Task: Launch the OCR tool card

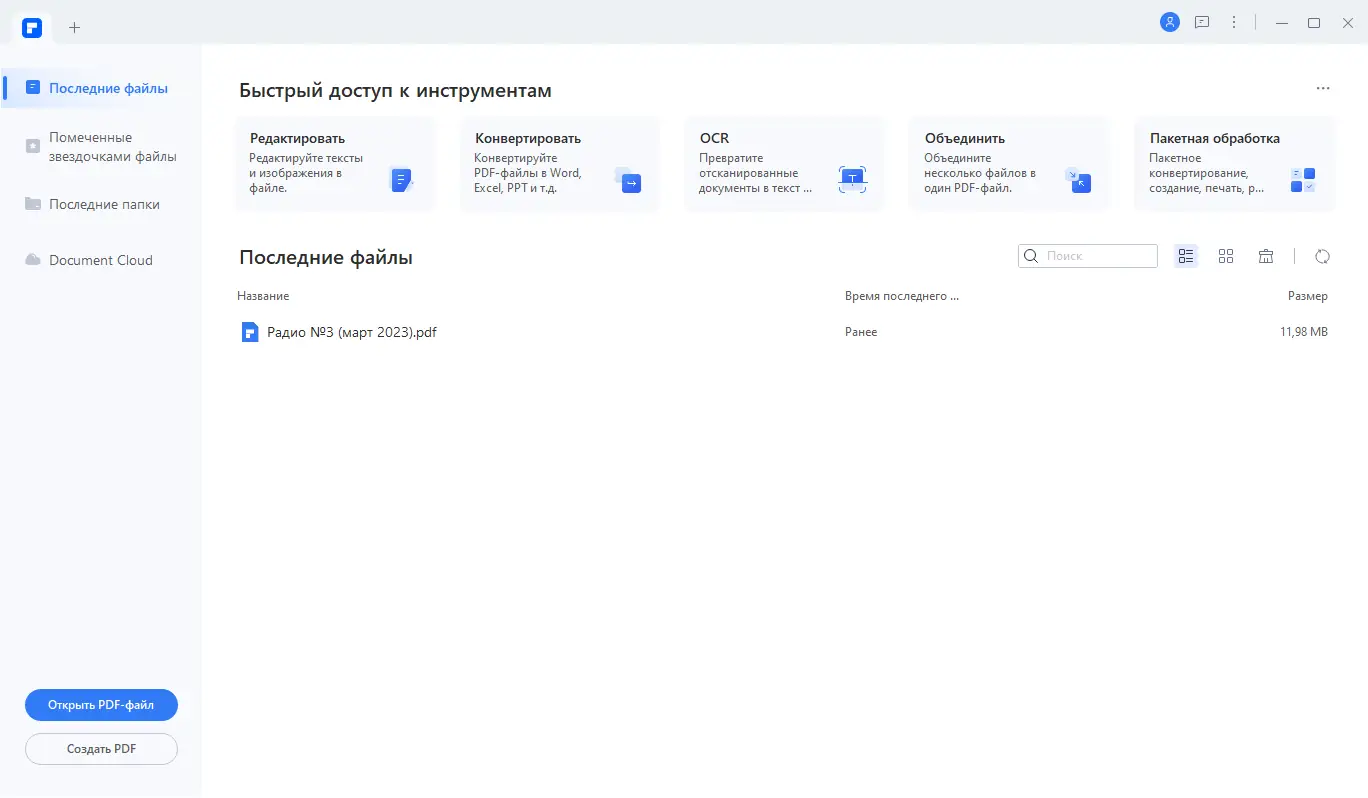Action: [784, 164]
